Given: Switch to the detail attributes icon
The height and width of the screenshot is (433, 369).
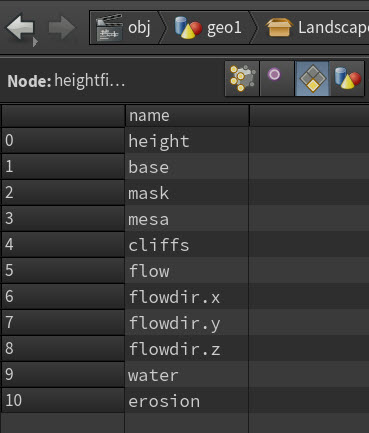Looking at the screenshot, I should point(347,79).
